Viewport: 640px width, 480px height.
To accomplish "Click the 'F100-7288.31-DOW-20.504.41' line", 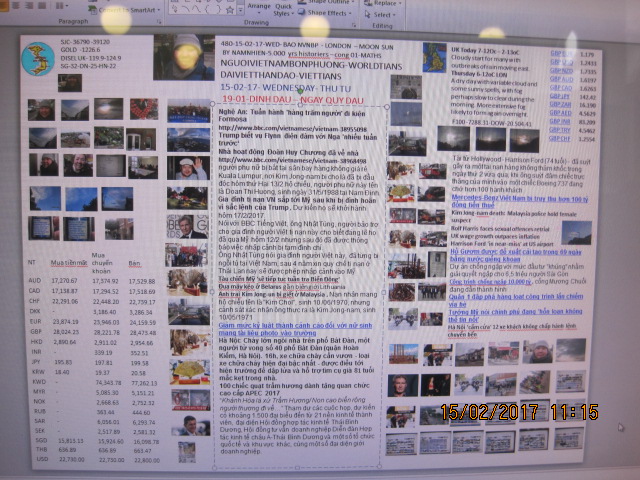I will point(491,122).
